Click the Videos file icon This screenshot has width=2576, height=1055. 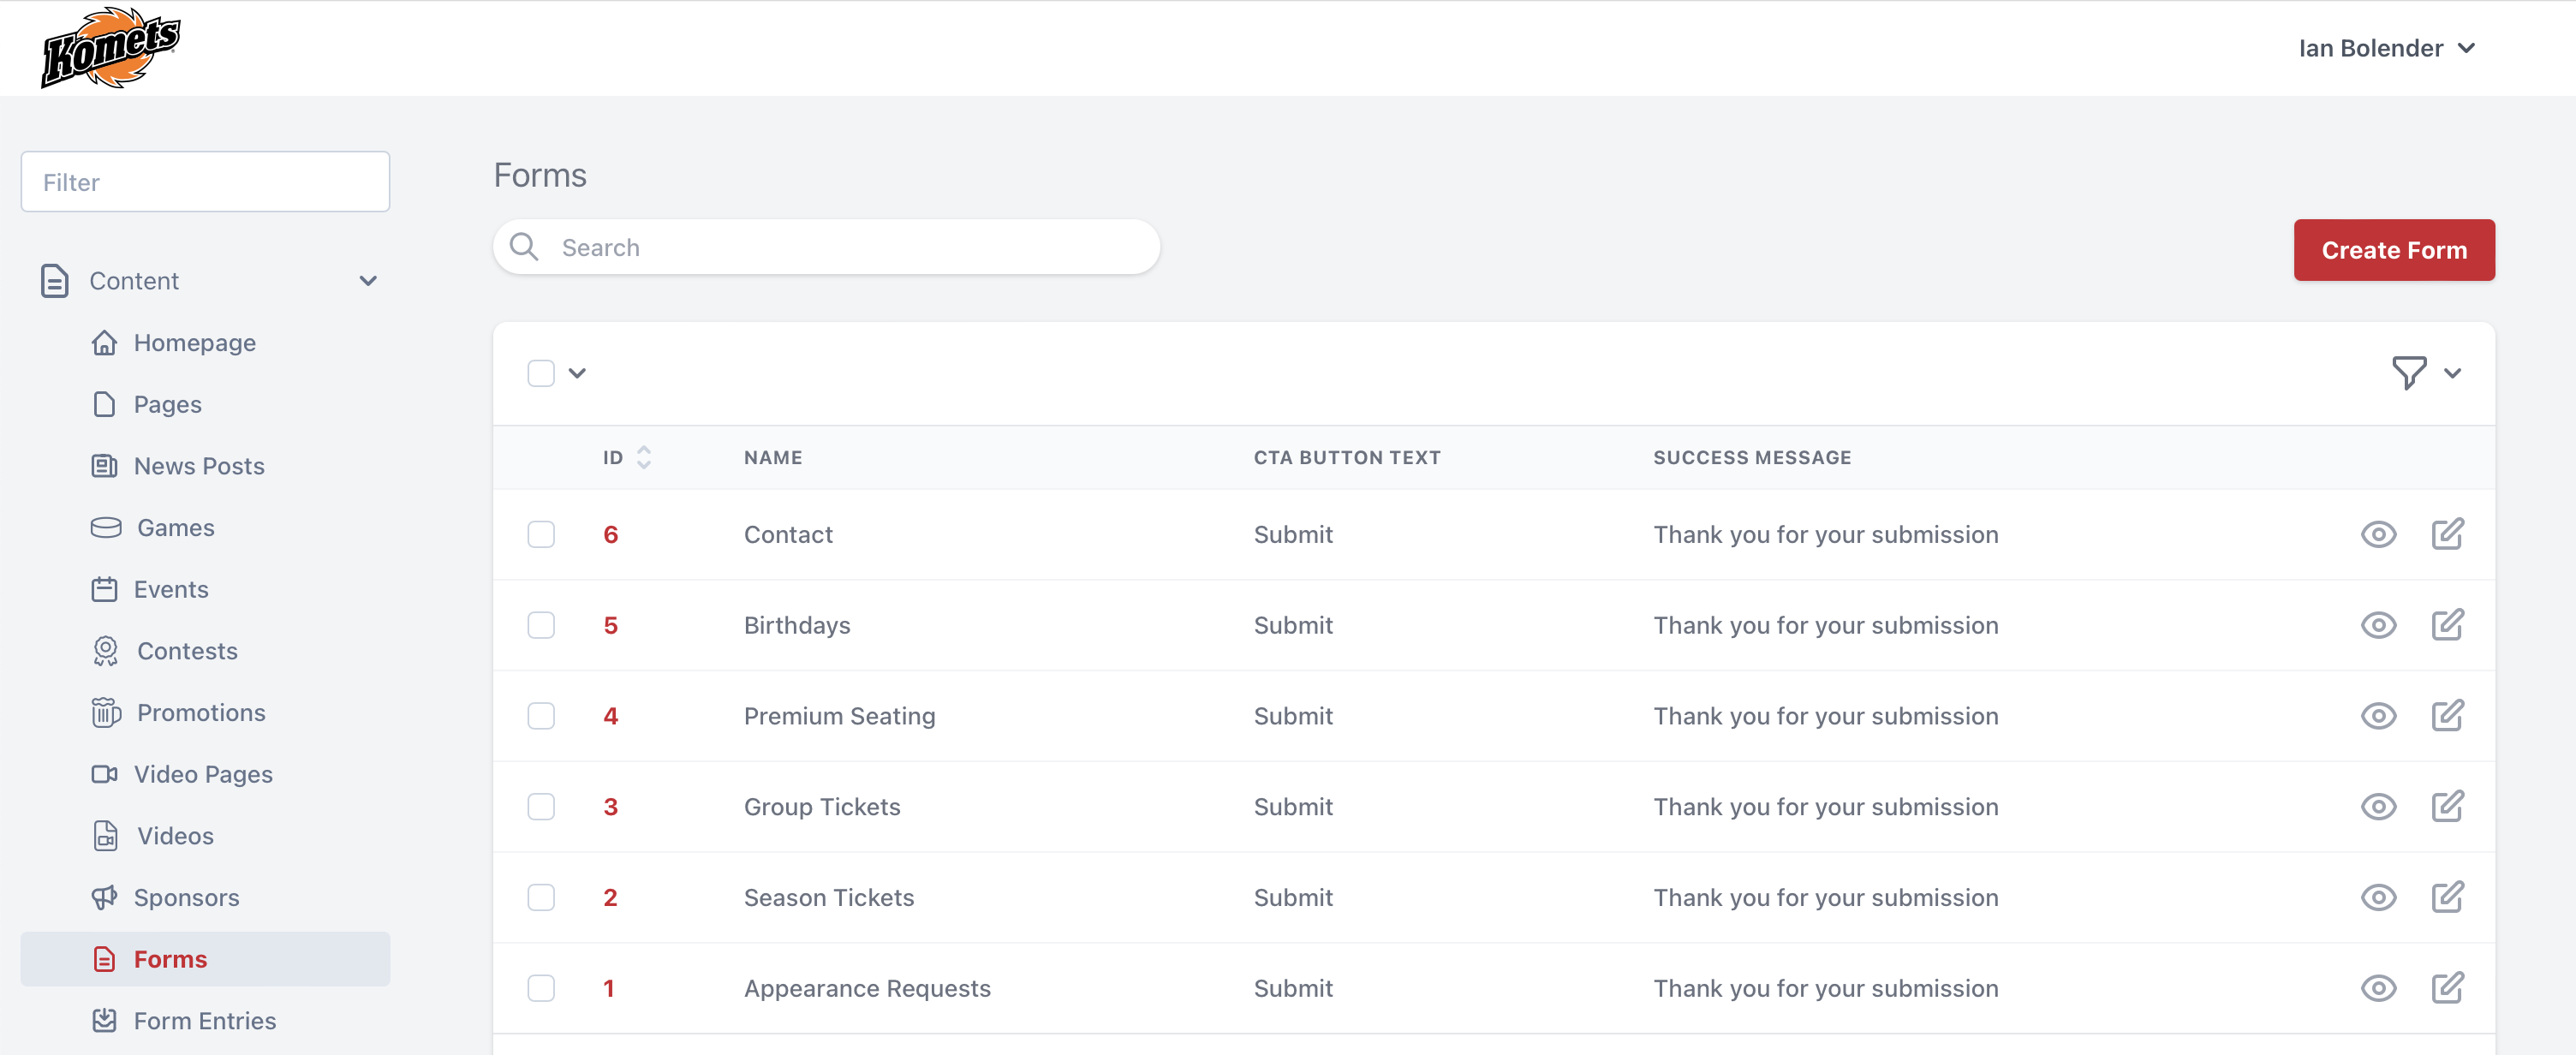coord(106,835)
